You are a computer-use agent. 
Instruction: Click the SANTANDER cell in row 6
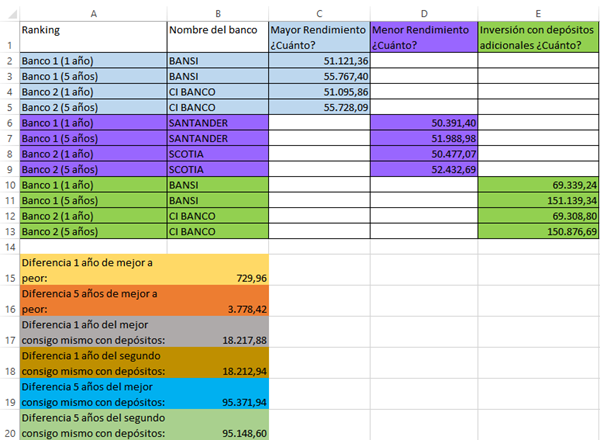pyautogui.click(x=217, y=121)
